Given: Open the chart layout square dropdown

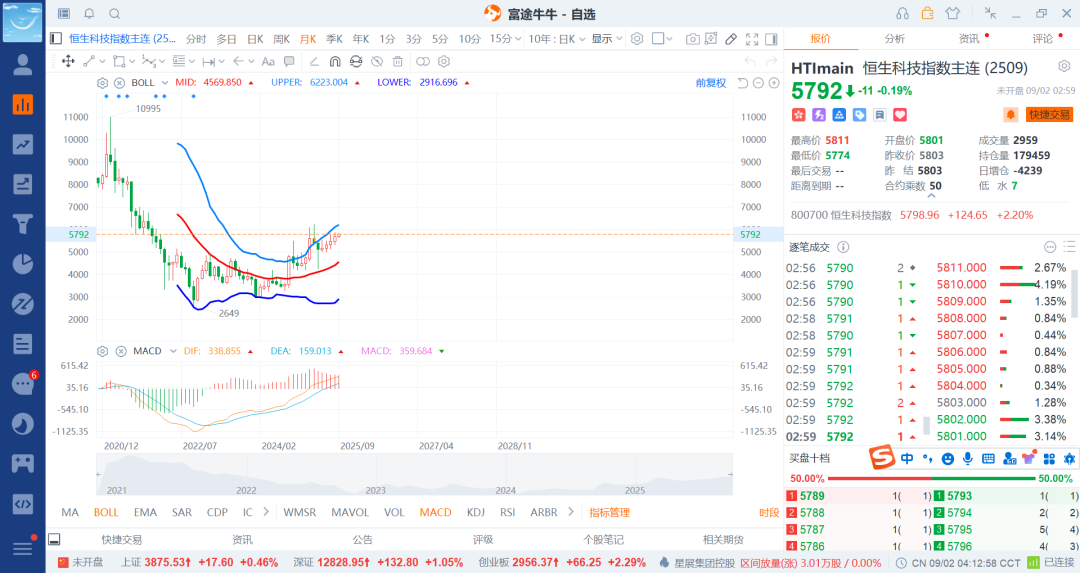Looking at the screenshot, I should (x=662, y=39).
